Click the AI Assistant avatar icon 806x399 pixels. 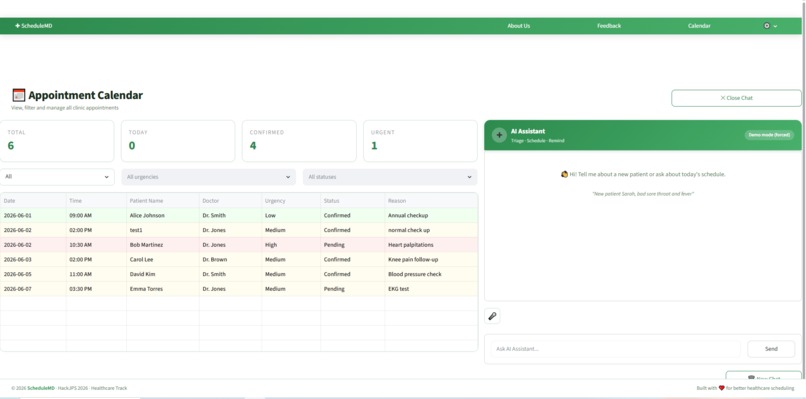499,135
